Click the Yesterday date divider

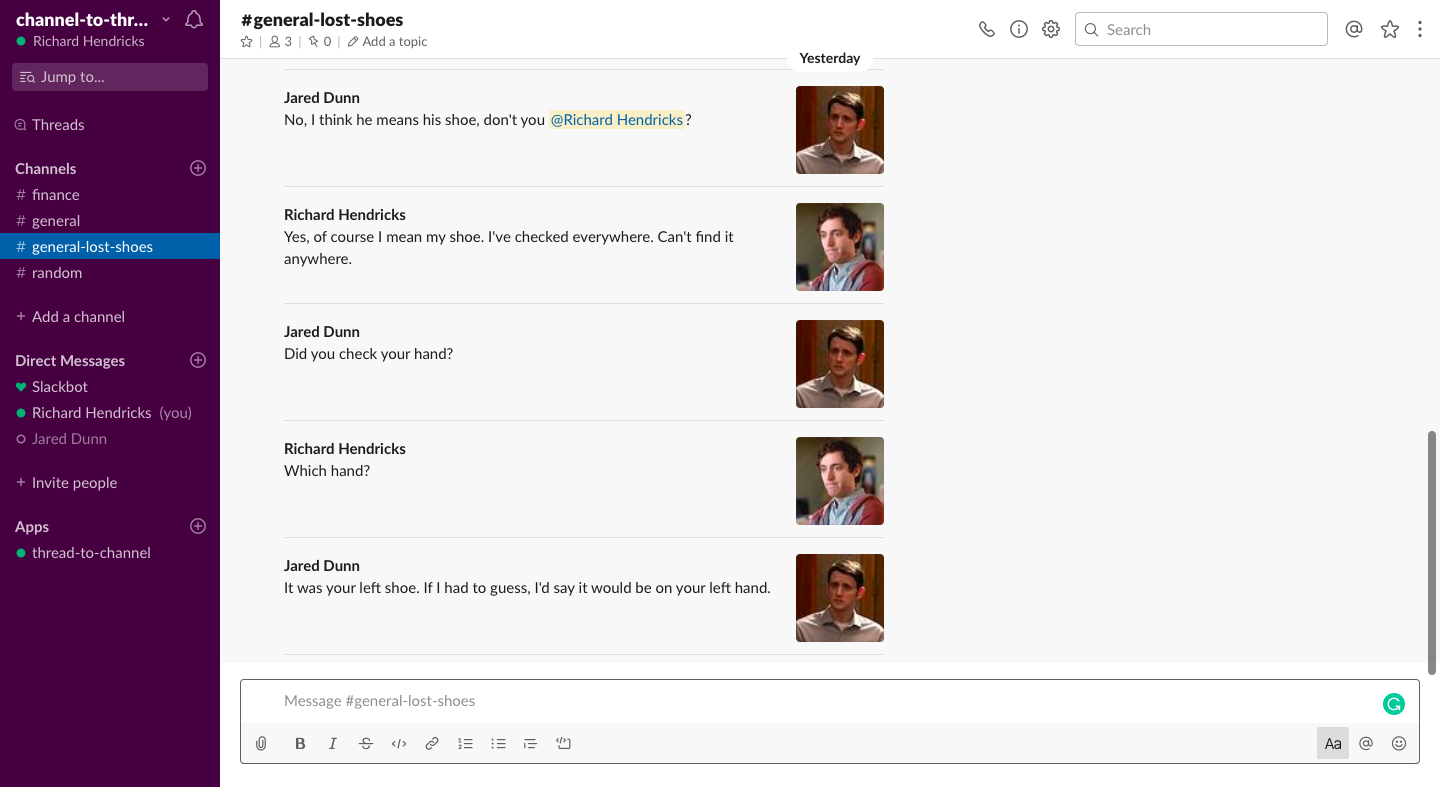[x=830, y=59]
